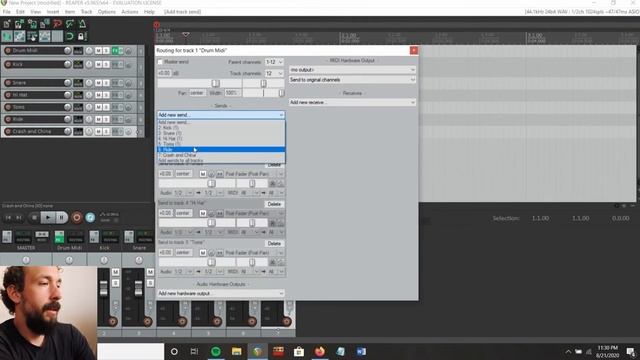Toggle metronome icon in main toolbar
640x360 pixels.
[82, 24]
